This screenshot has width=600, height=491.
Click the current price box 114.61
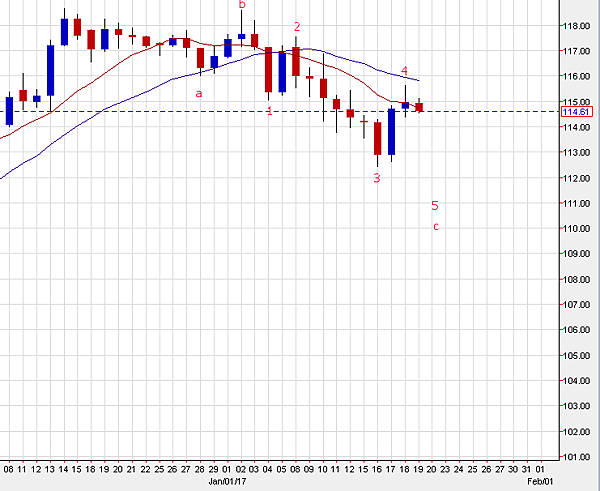tap(576, 112)
